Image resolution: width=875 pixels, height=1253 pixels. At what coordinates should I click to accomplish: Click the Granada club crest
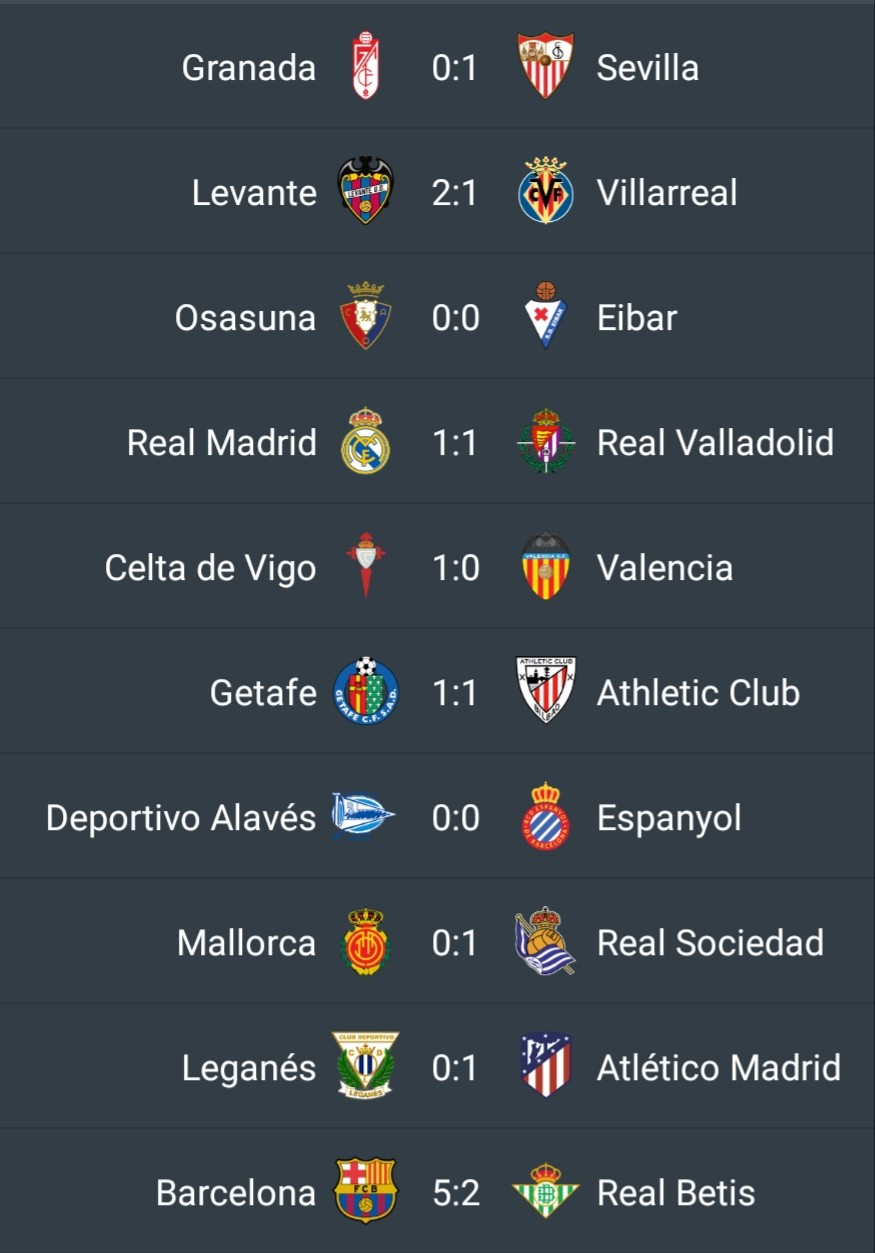click(365, 67)
